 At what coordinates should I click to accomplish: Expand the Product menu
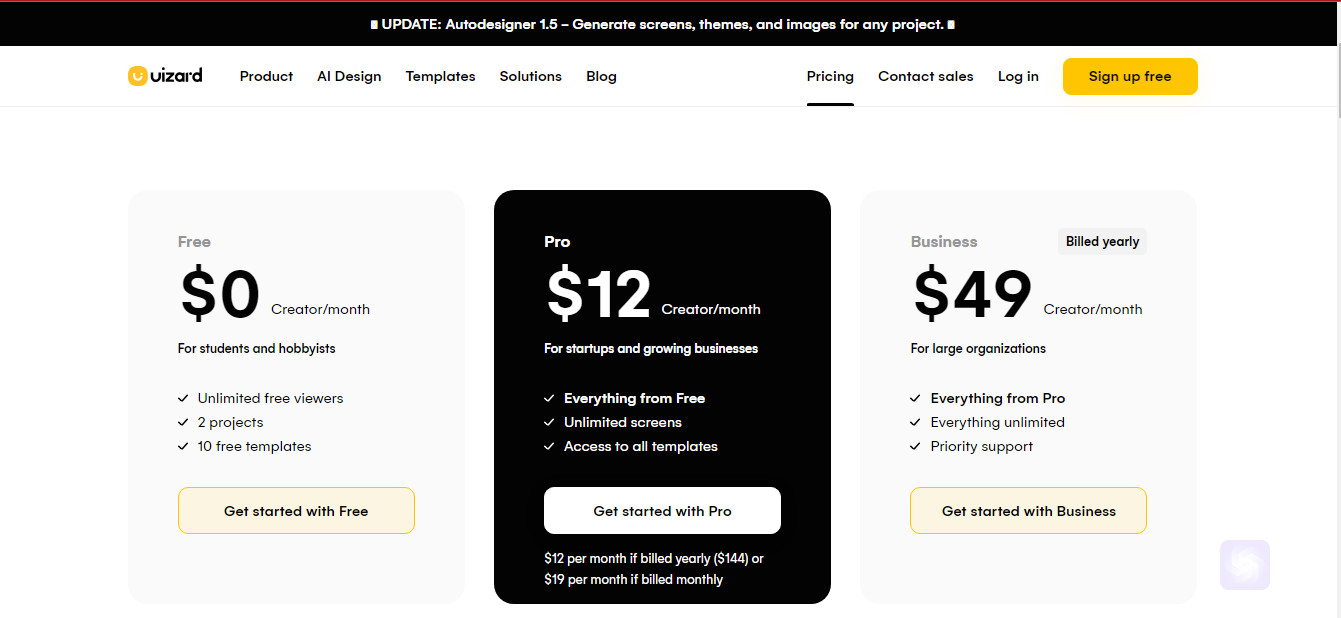(x=266, y=76)
